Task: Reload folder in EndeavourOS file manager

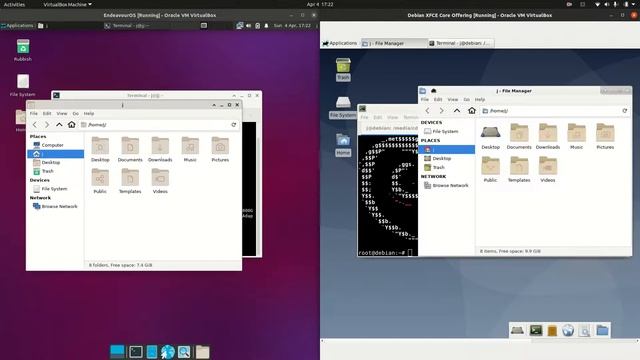Action: coord(233,124)
